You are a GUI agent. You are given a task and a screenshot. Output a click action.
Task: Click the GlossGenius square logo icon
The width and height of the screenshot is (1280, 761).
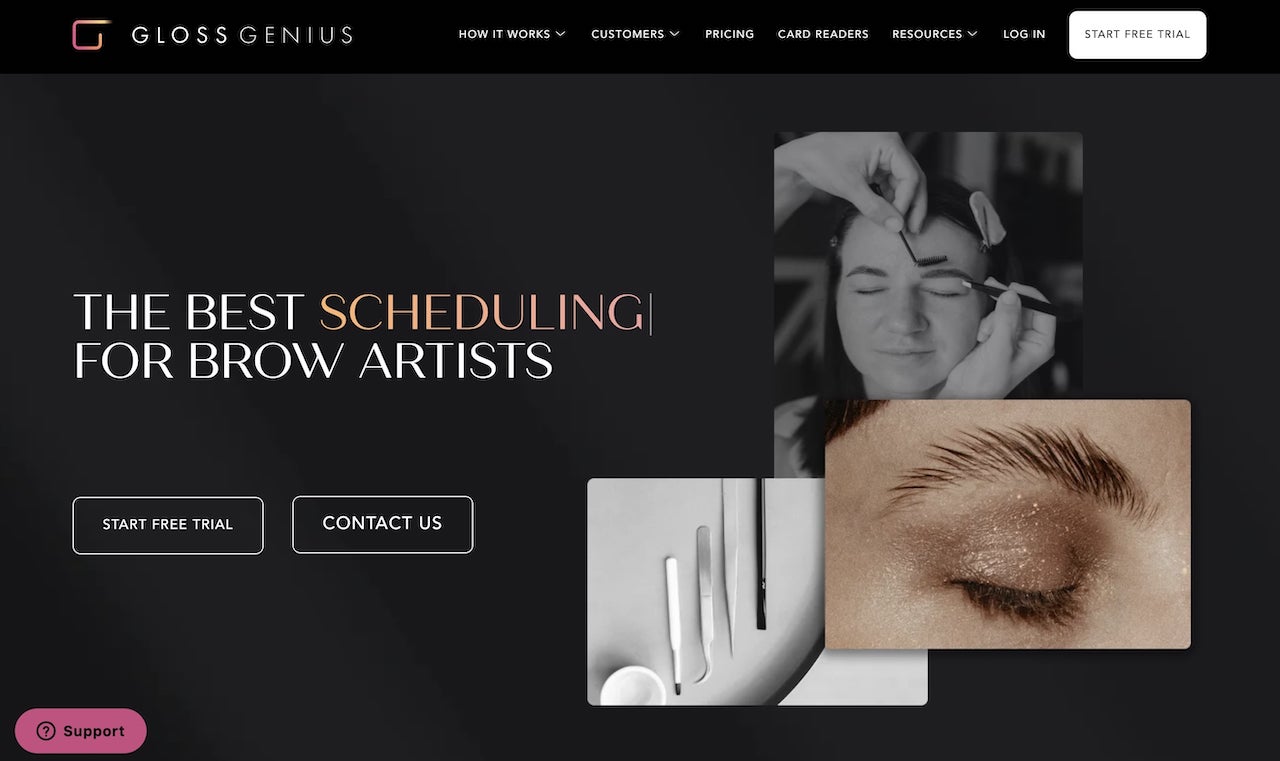tap(90, 35)
